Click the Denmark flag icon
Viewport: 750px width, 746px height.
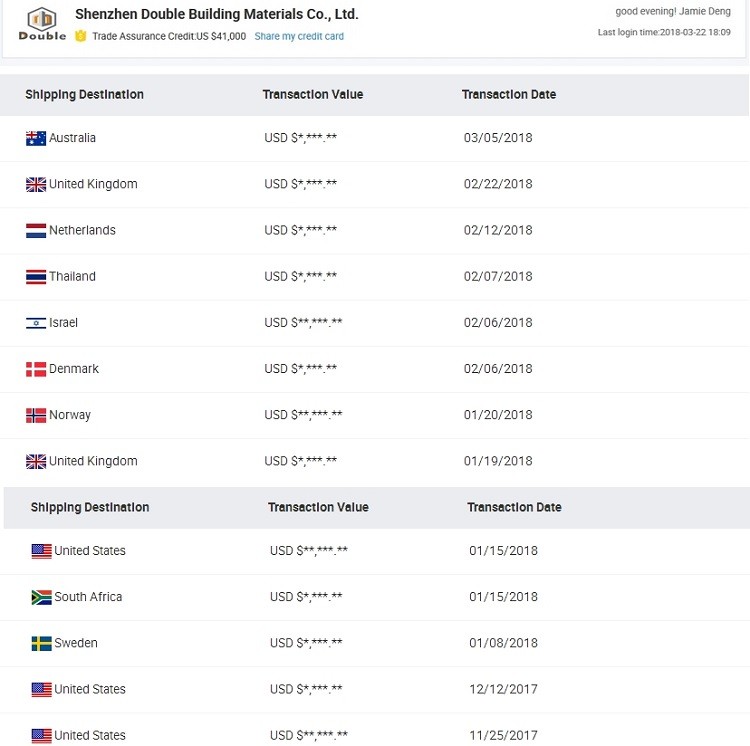click(36, 369)
